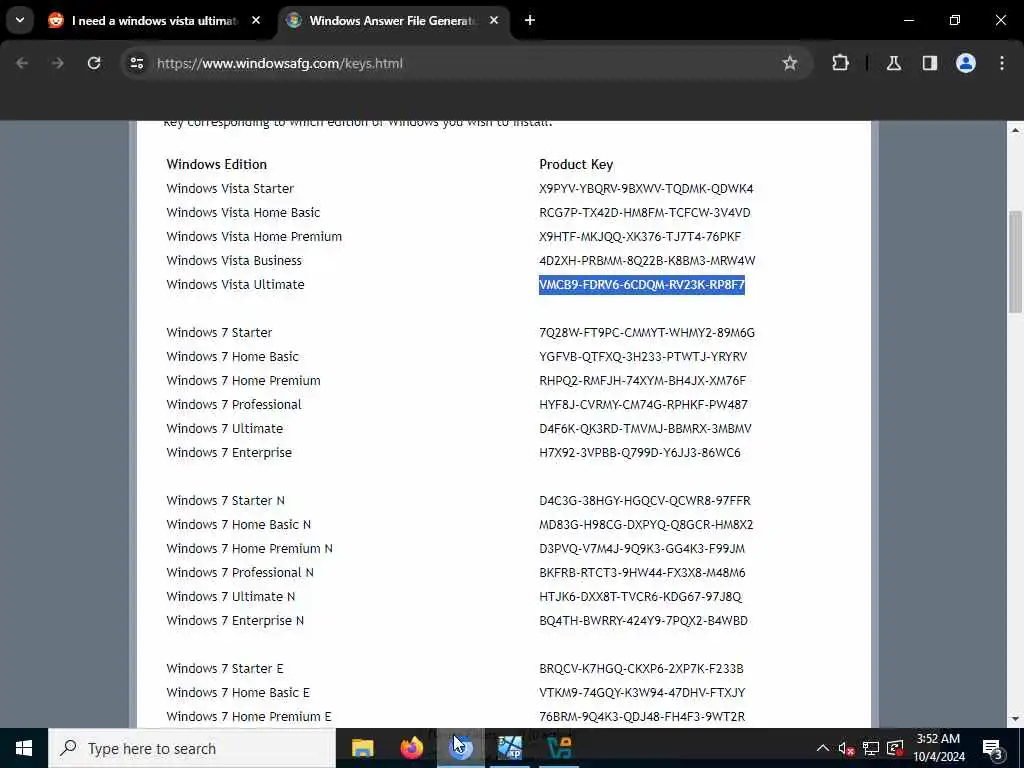Screen dimensions: 1024x768
Task: Open File Explorer from the taskbar
Action: (362, 748)
